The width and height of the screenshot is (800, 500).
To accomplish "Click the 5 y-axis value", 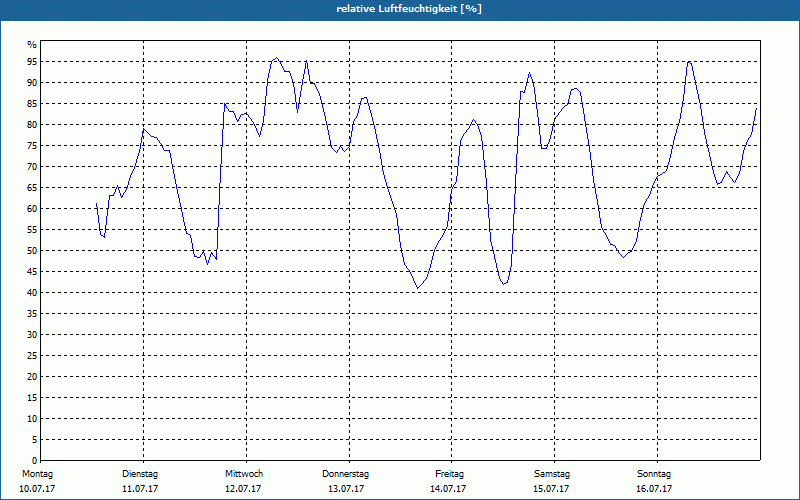I will [35, 439].
